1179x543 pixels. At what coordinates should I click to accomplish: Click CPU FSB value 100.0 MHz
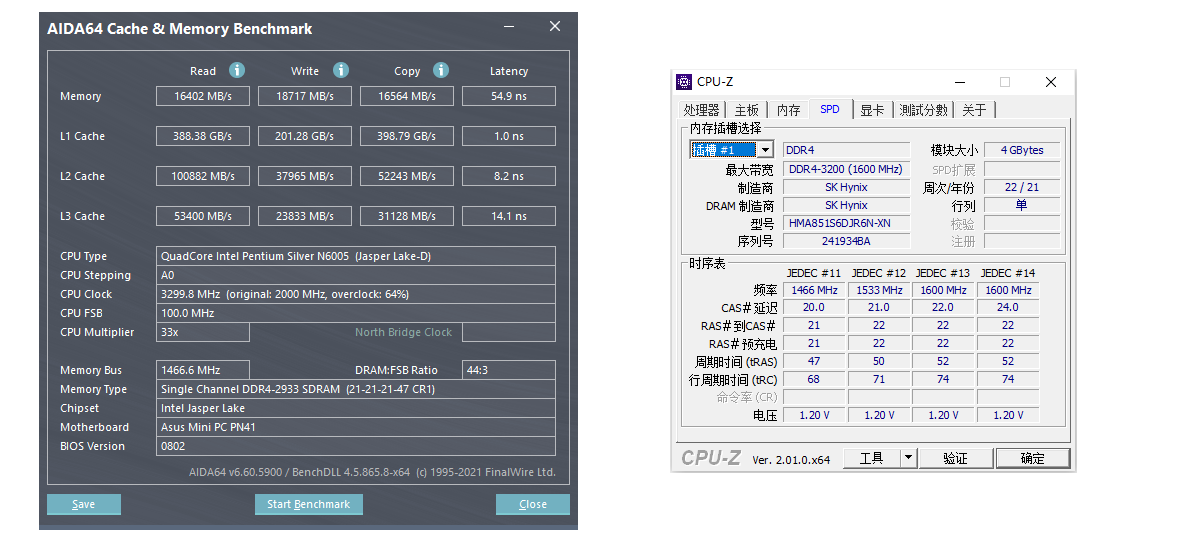pyautogui.click(x=356, y=313)
